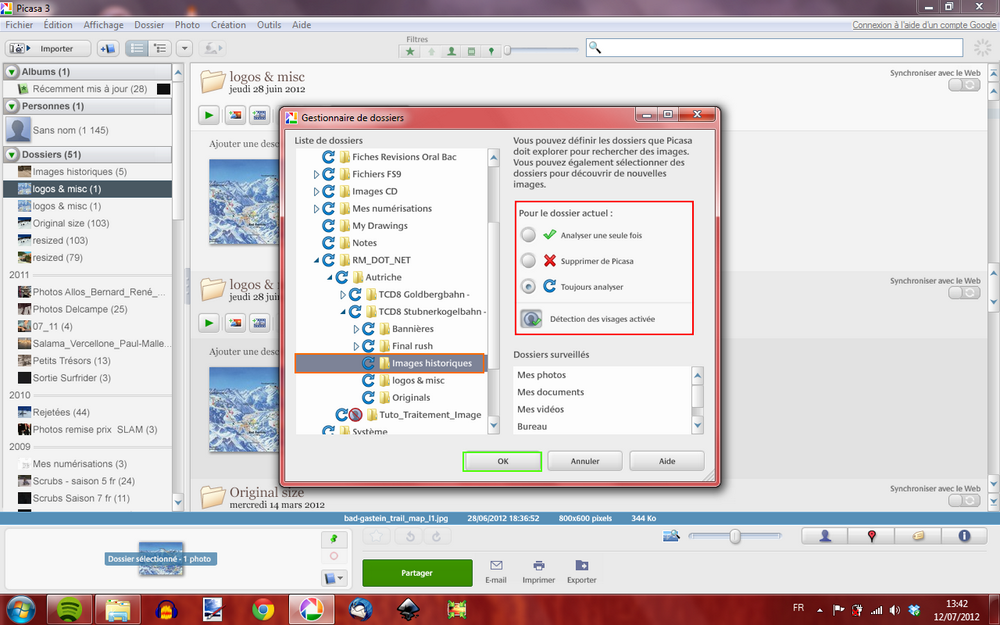The image size is (1000, 625).
Task: Click the Google account connection link
Action: click(923, 25)
